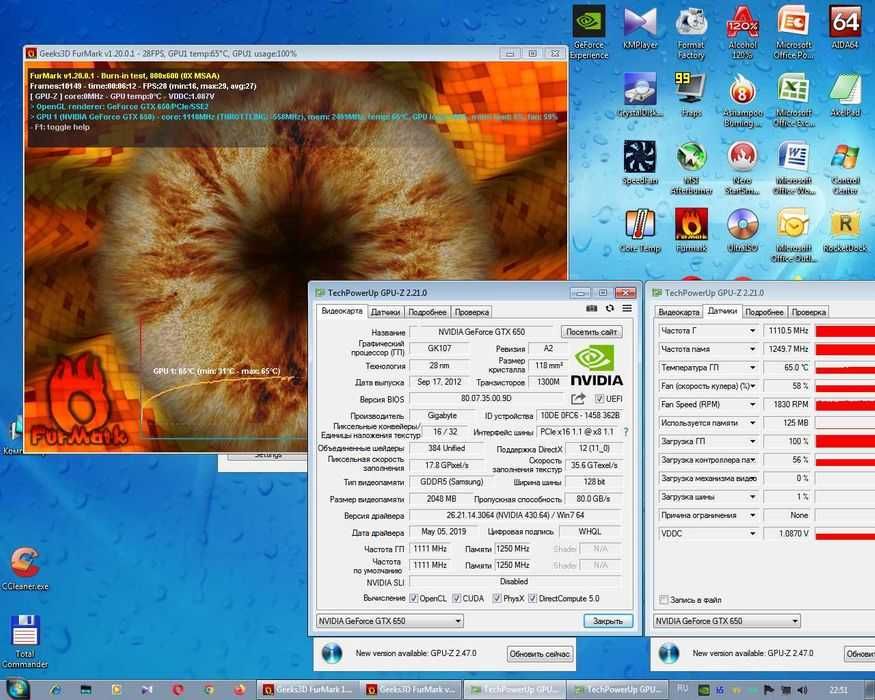Click GPU-Z screenshot camera icon
The image size is (875, 700).
592,309
